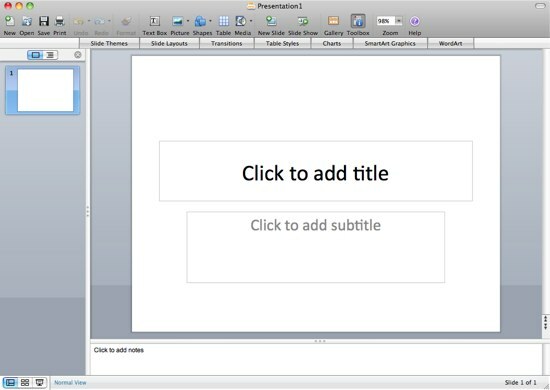Click the Print toolbar icon
550x390 pixels.
(60, 21)
